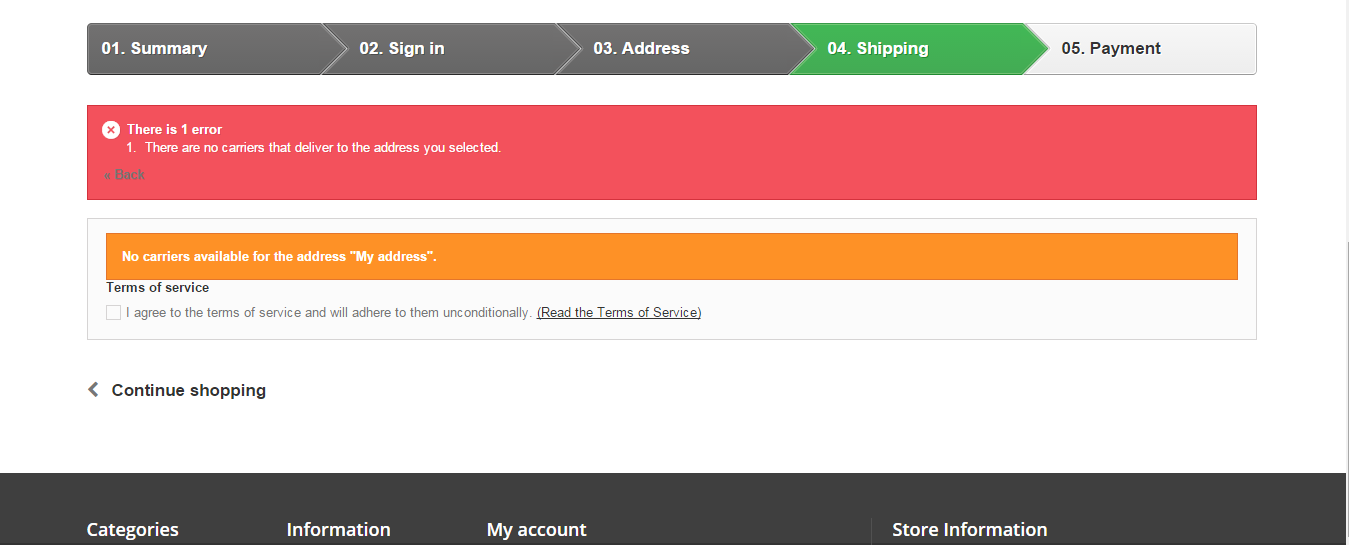Click the "Terms of service" section heading
This screenshot has width=1349, height=545.
(x=158, y=288)
